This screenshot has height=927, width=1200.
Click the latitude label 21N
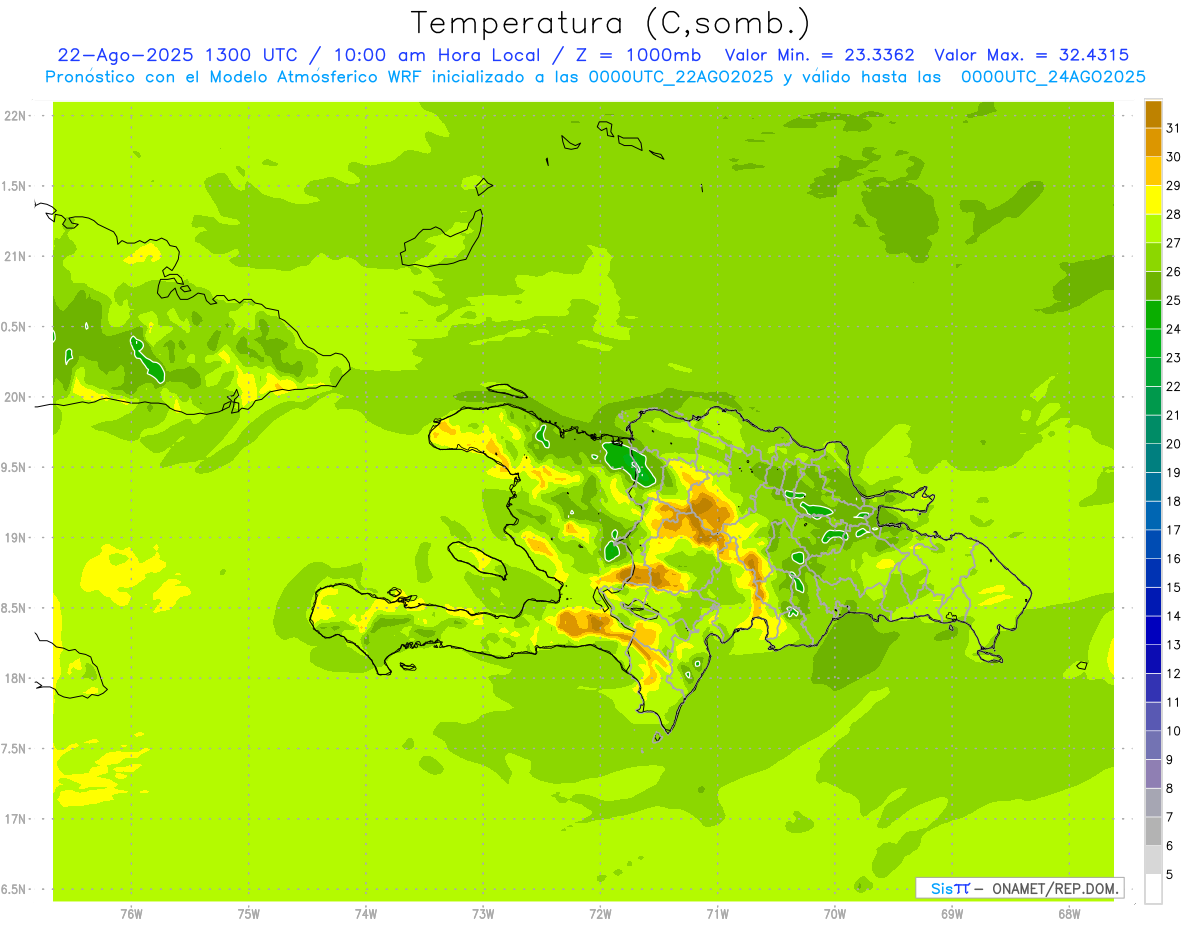14,257
